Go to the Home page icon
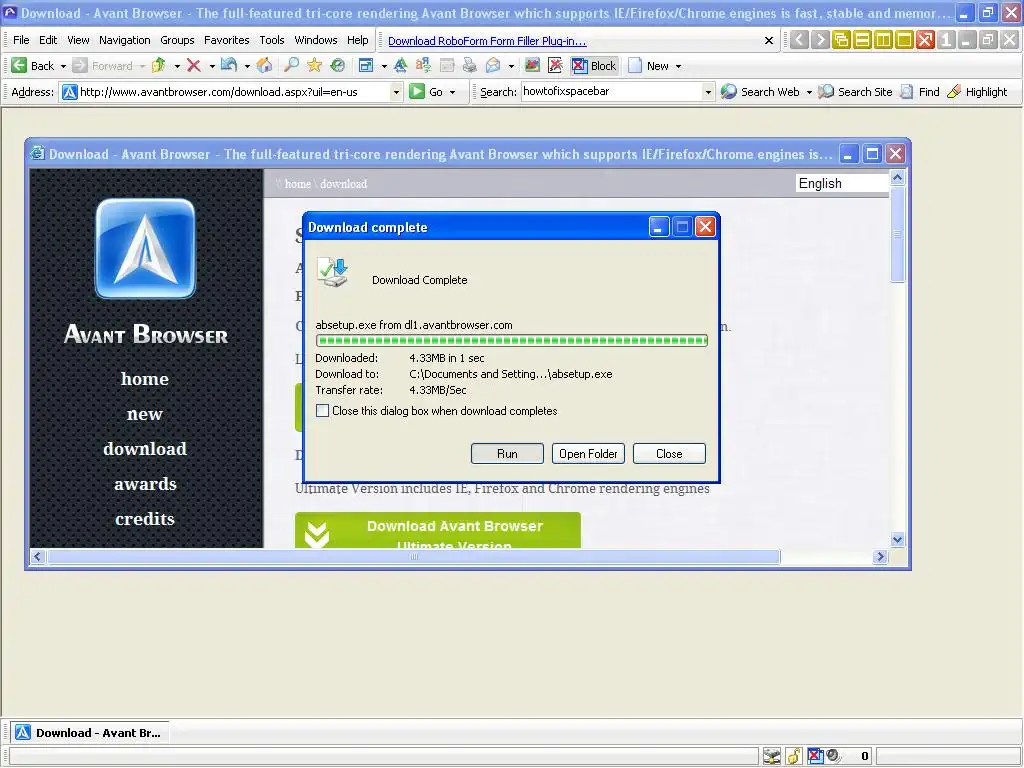The height and width of the screenshot is (768, 1024). click(264, 65)
